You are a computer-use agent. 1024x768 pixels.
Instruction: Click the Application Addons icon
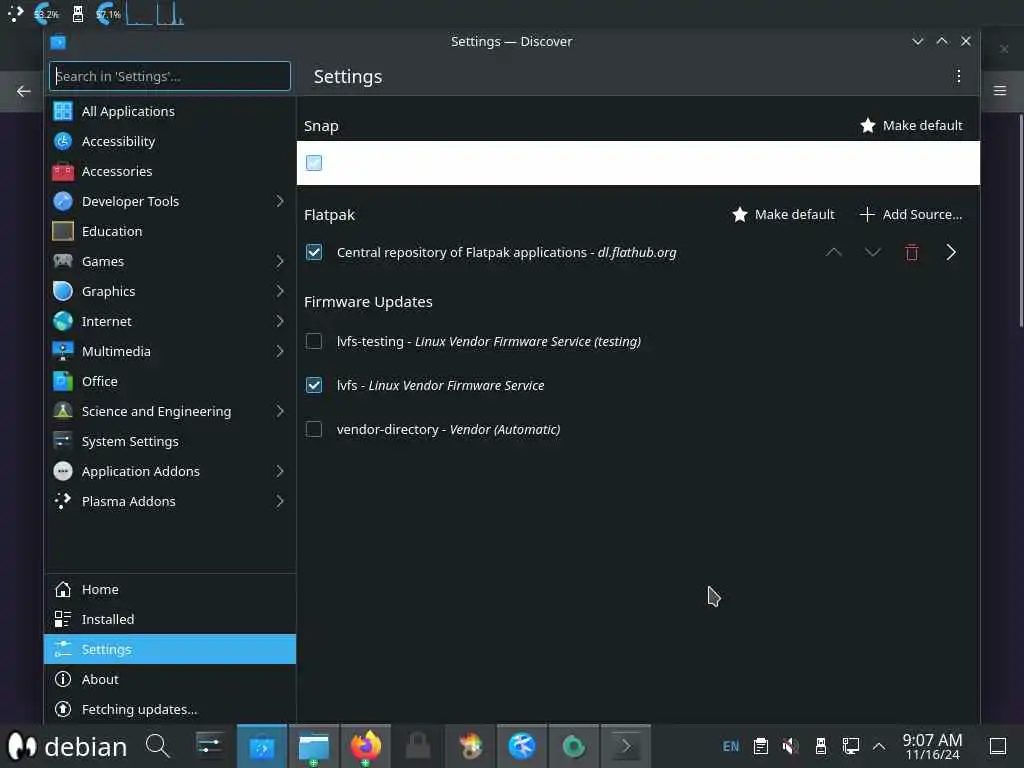(63, 472)
